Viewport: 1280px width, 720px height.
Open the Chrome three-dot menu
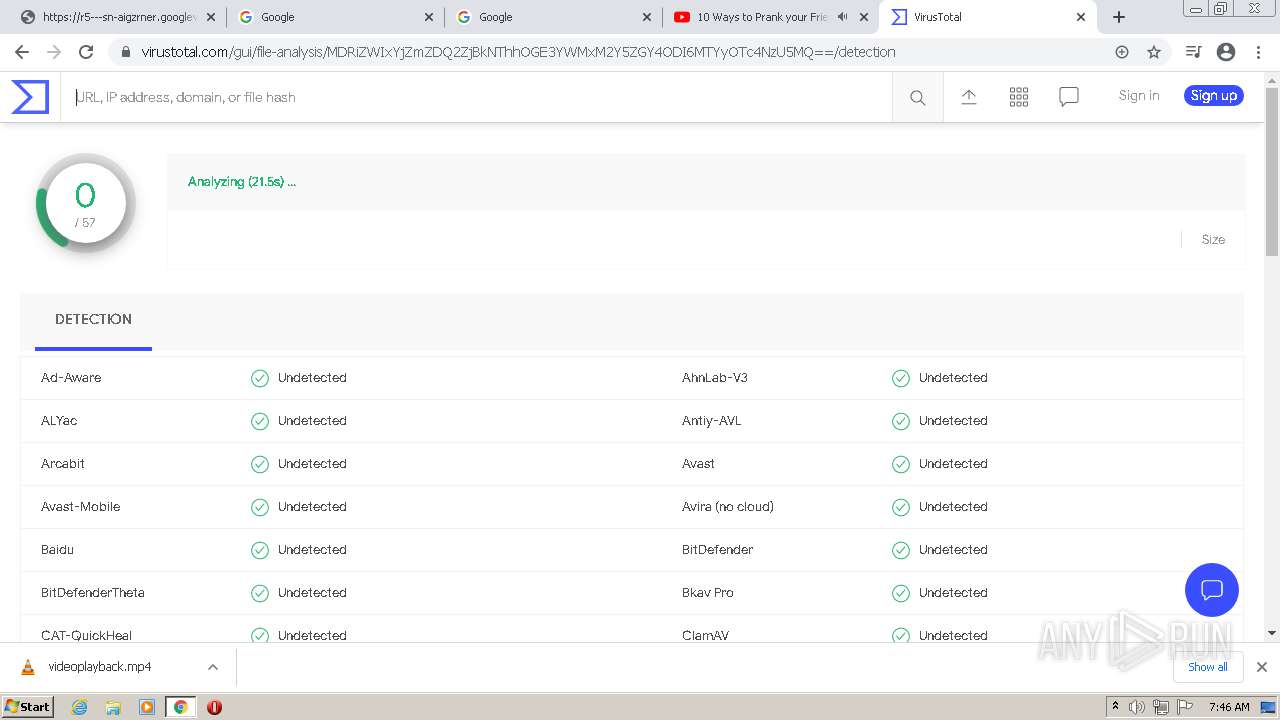point(1258,52)
